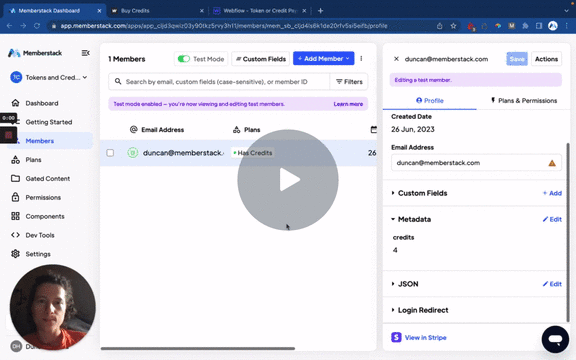
Task: Click the Dev Tools code icon
Action: point(15,235)
